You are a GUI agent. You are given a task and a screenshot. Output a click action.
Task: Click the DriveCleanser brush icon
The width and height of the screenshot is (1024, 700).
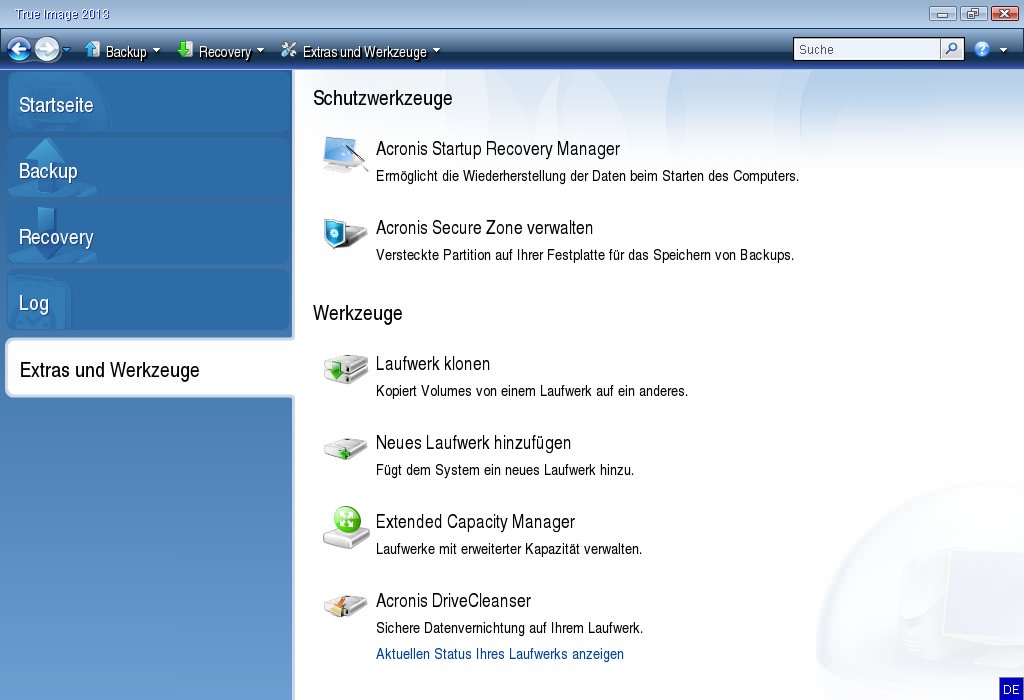[x=345, y=606]
